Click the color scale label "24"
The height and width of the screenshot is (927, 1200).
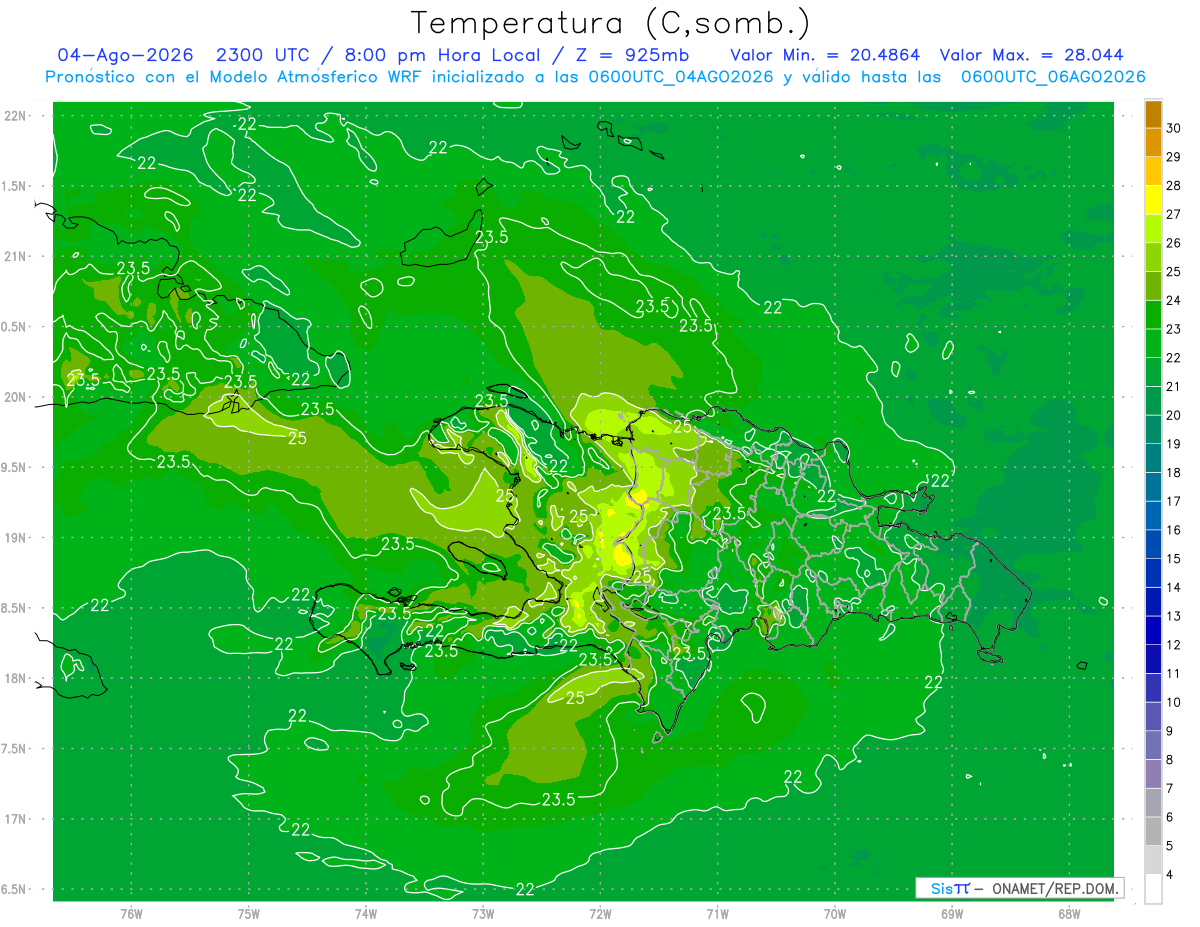(1174, 300)
